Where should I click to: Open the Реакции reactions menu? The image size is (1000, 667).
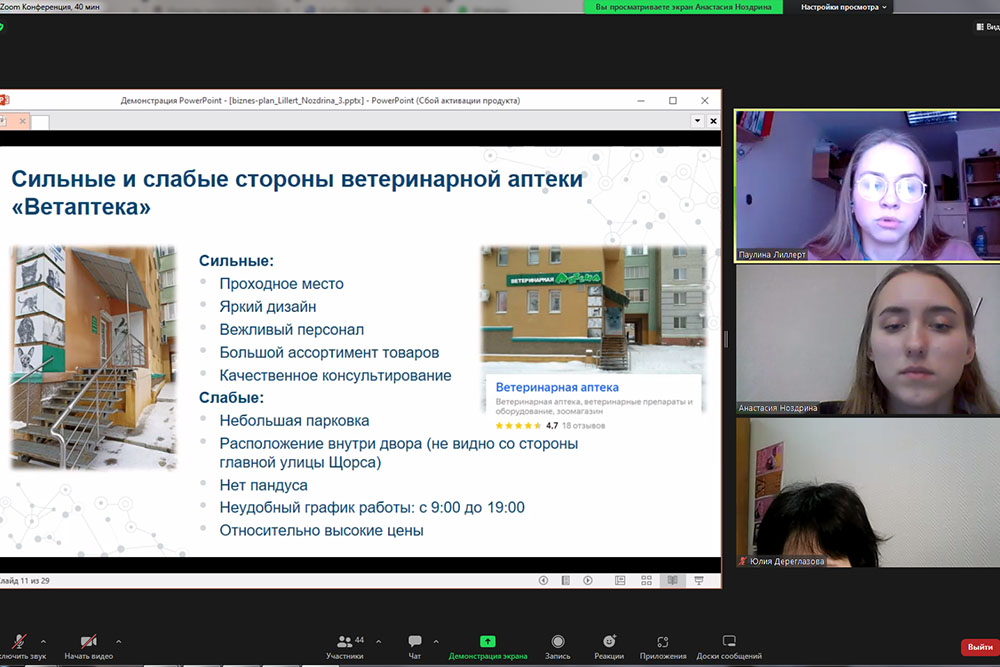click(608, 646)
